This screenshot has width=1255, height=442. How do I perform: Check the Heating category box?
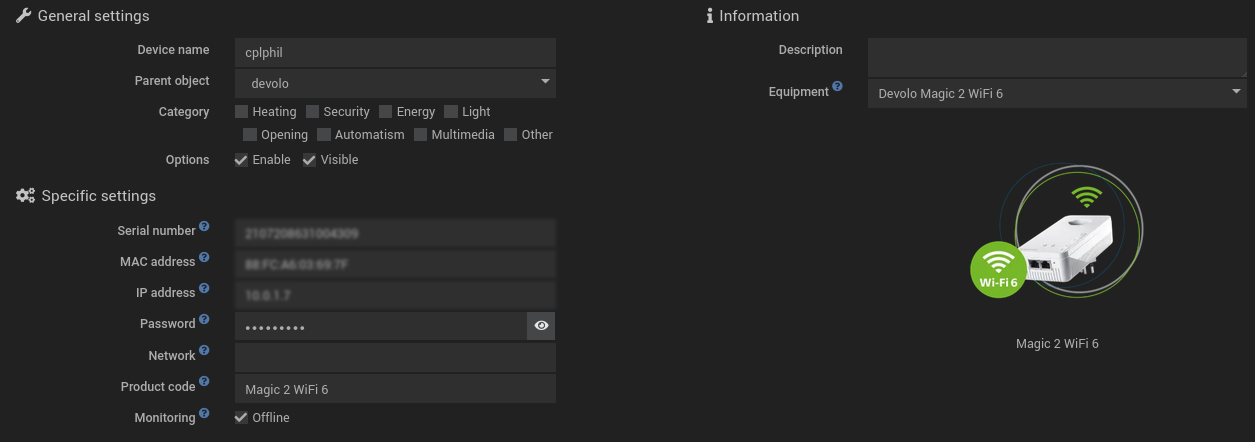click(x=242, y=112)
